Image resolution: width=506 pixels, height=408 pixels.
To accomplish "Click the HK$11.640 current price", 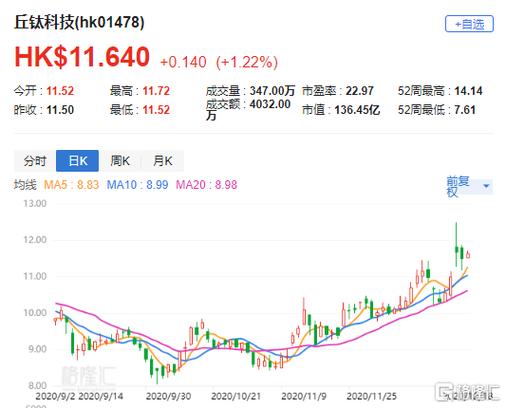I will coord(82,57).
